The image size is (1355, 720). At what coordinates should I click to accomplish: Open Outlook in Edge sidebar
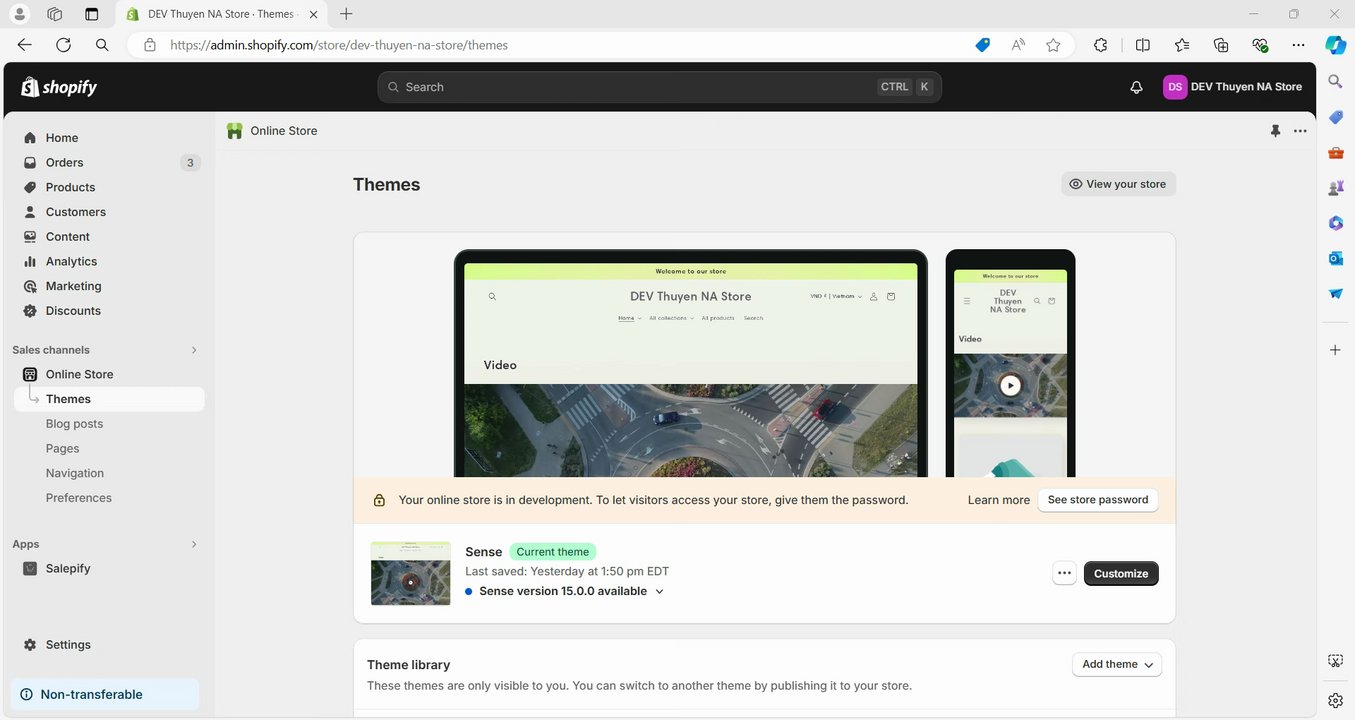(1335, 258)
